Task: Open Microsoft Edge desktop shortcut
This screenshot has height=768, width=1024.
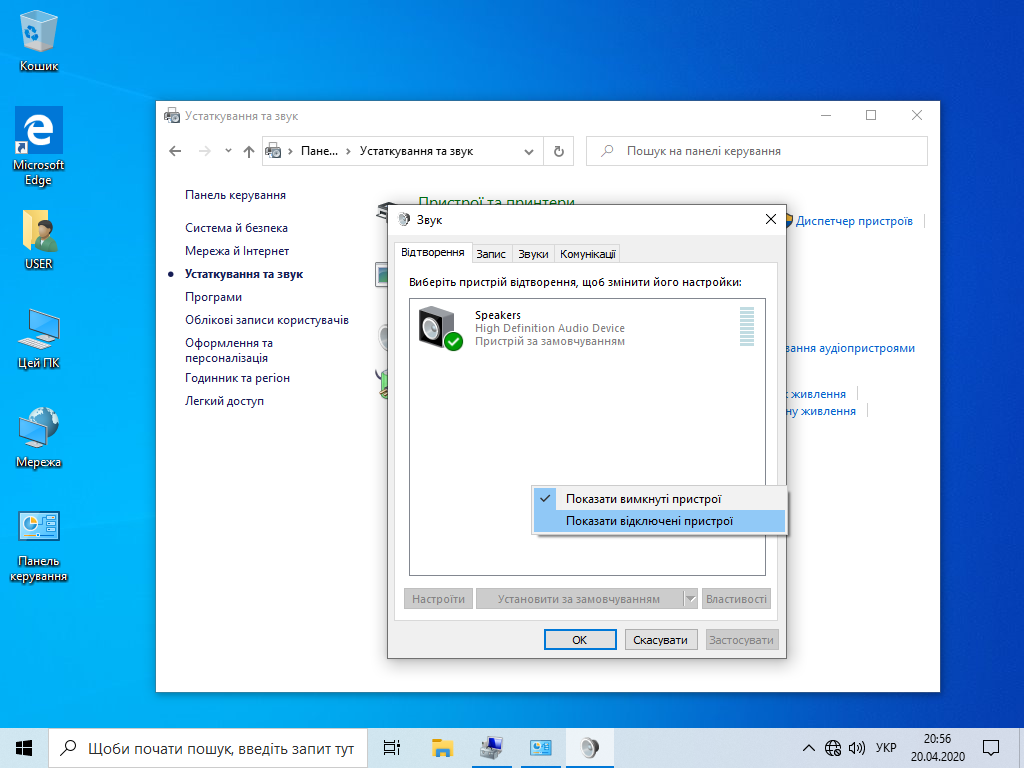Action: (x=39, y=146)
